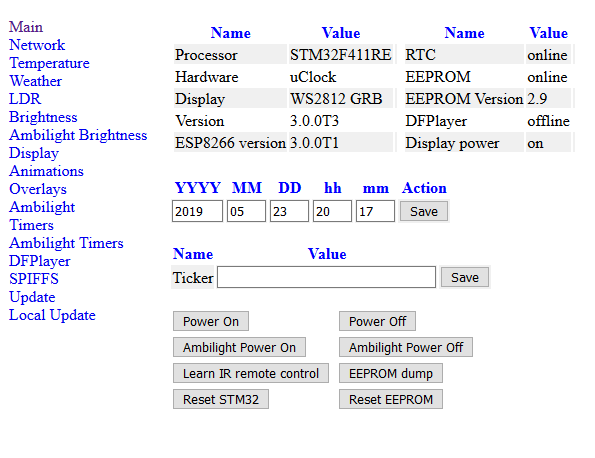Click the Ticker text input field
595x458 pixels.
click(x=326, y=277)
